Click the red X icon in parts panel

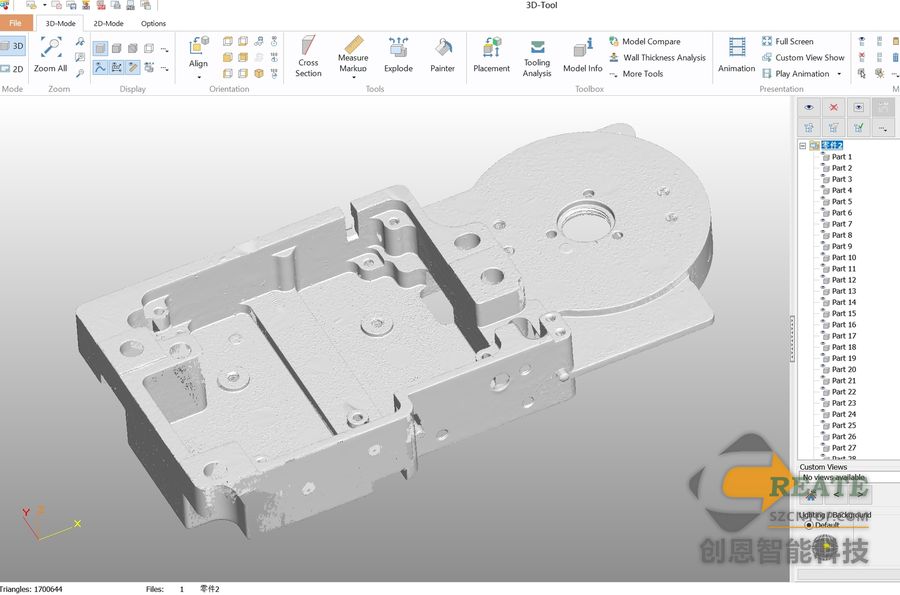[x=833, y=107]
